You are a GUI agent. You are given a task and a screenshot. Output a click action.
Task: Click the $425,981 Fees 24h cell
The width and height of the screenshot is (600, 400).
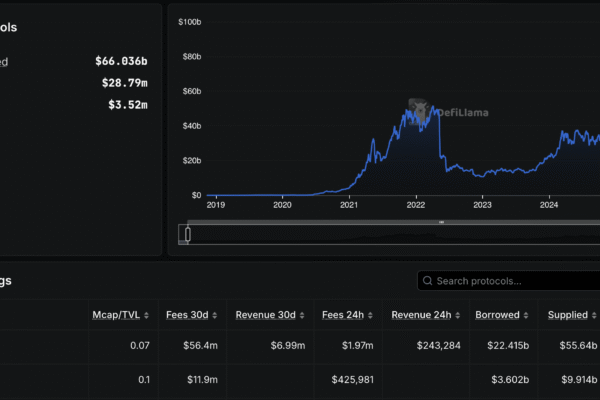pos(352,379)
